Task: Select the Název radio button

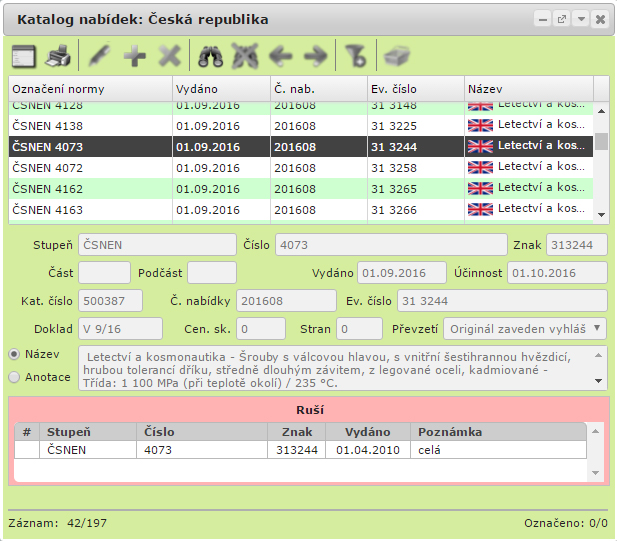Action: (15, 354)
